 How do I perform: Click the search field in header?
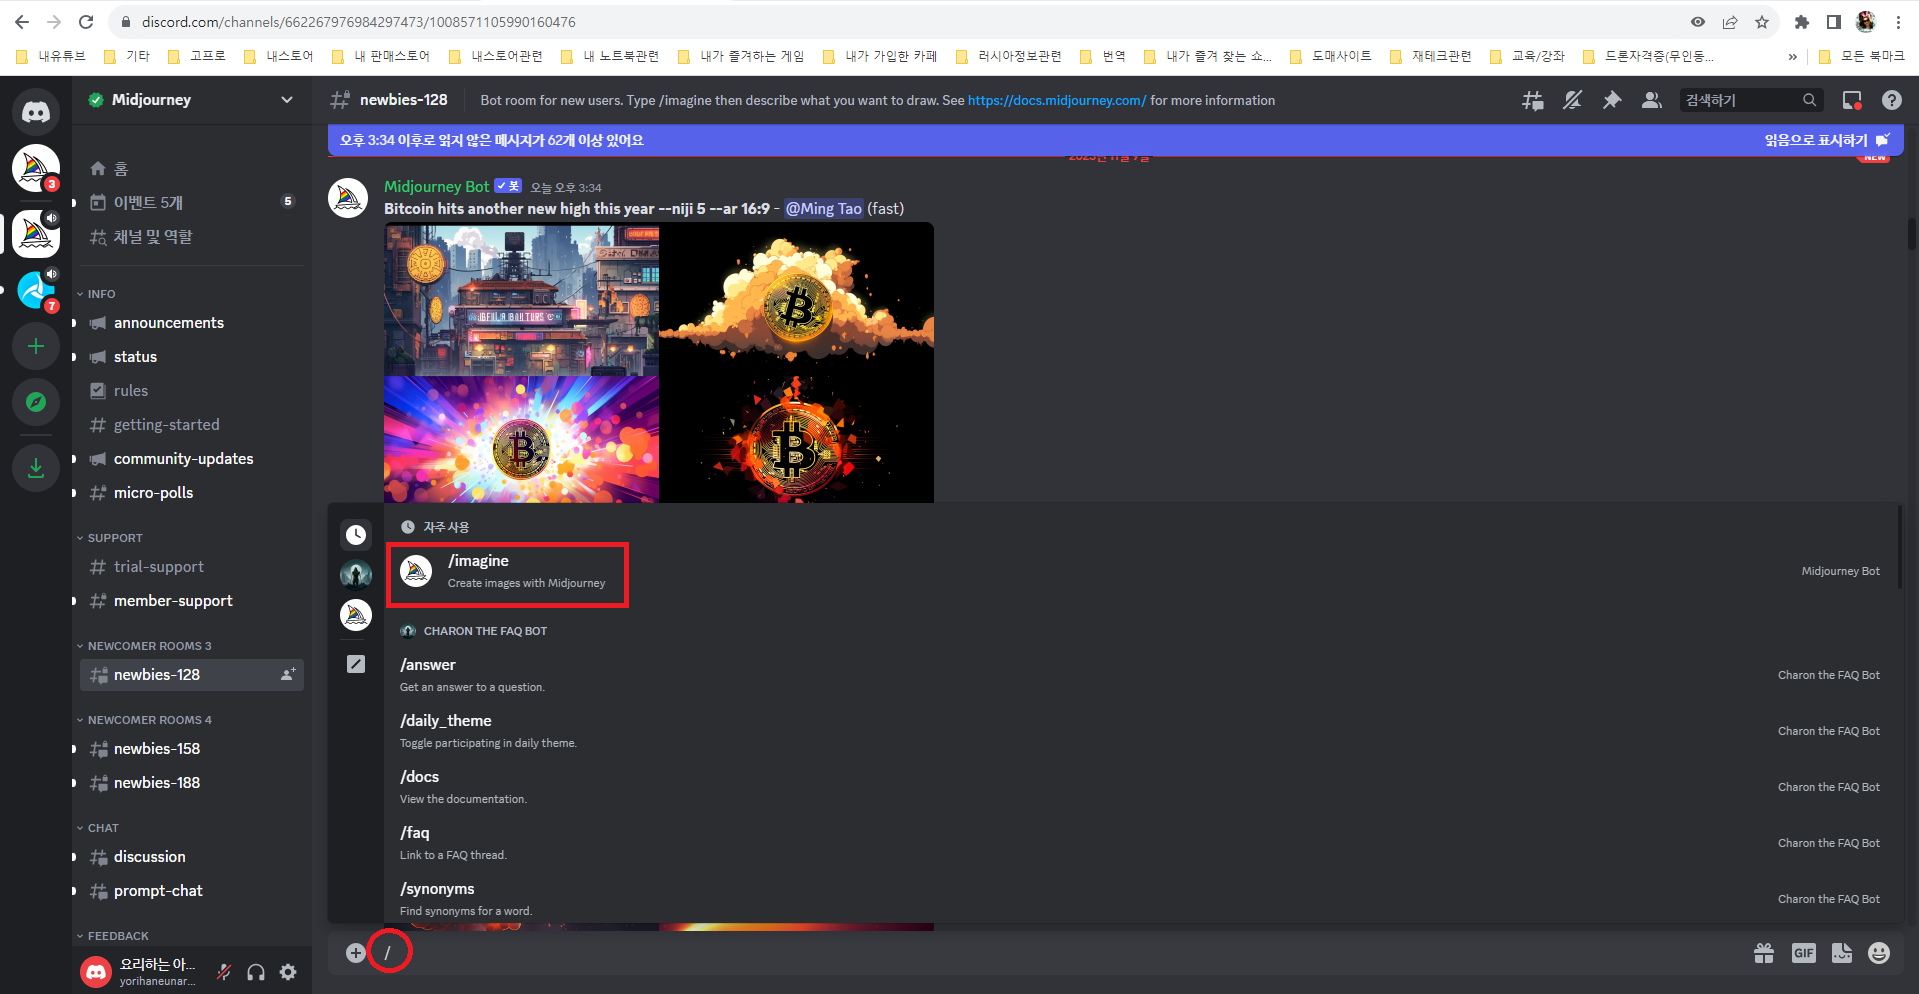point(1750,100)
